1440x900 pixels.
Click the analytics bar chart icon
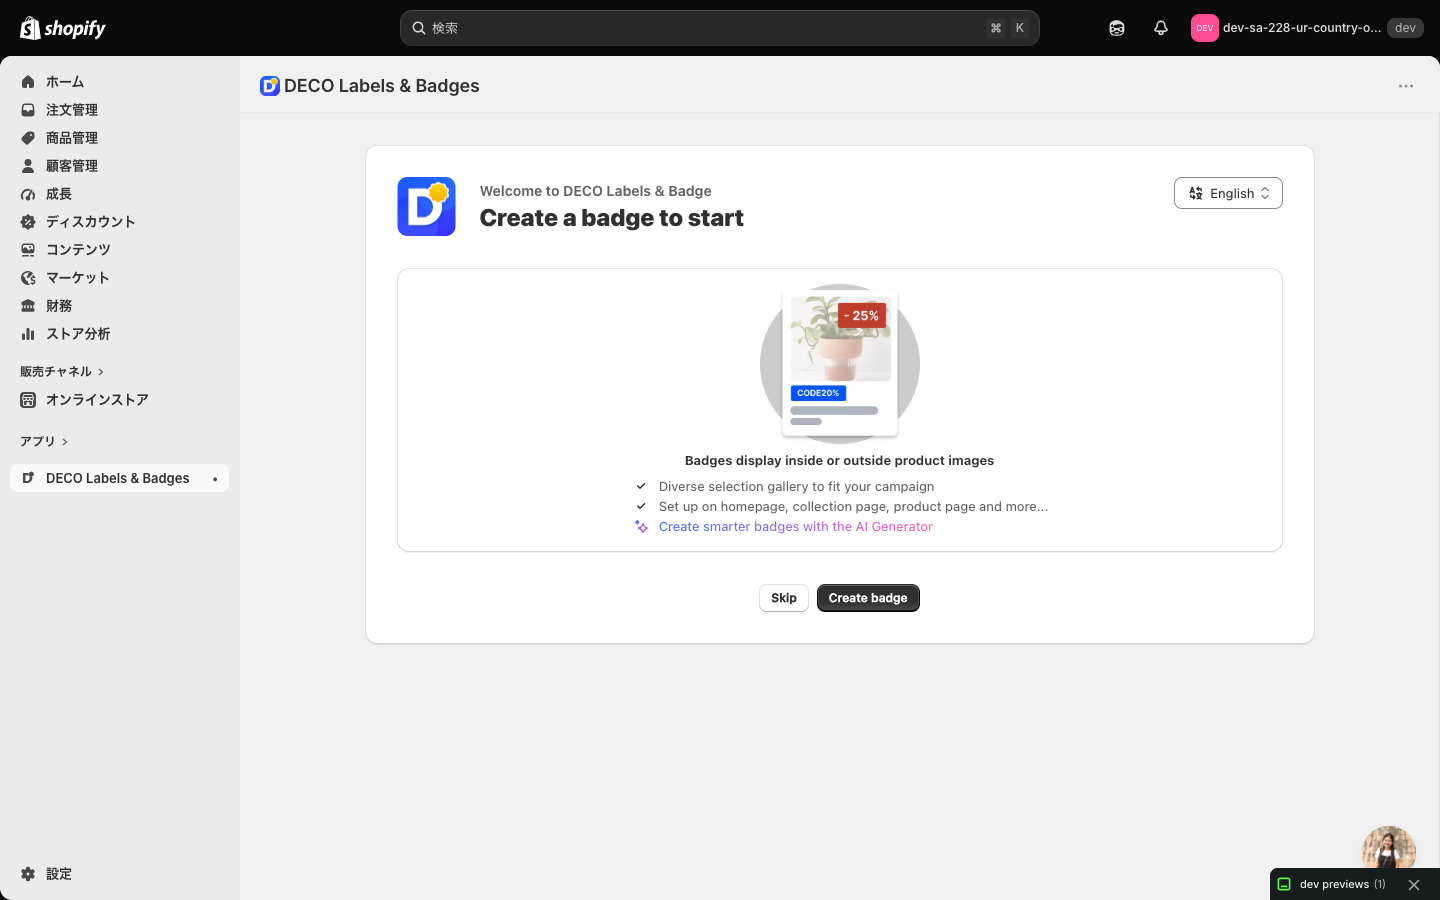pos(28,334)
